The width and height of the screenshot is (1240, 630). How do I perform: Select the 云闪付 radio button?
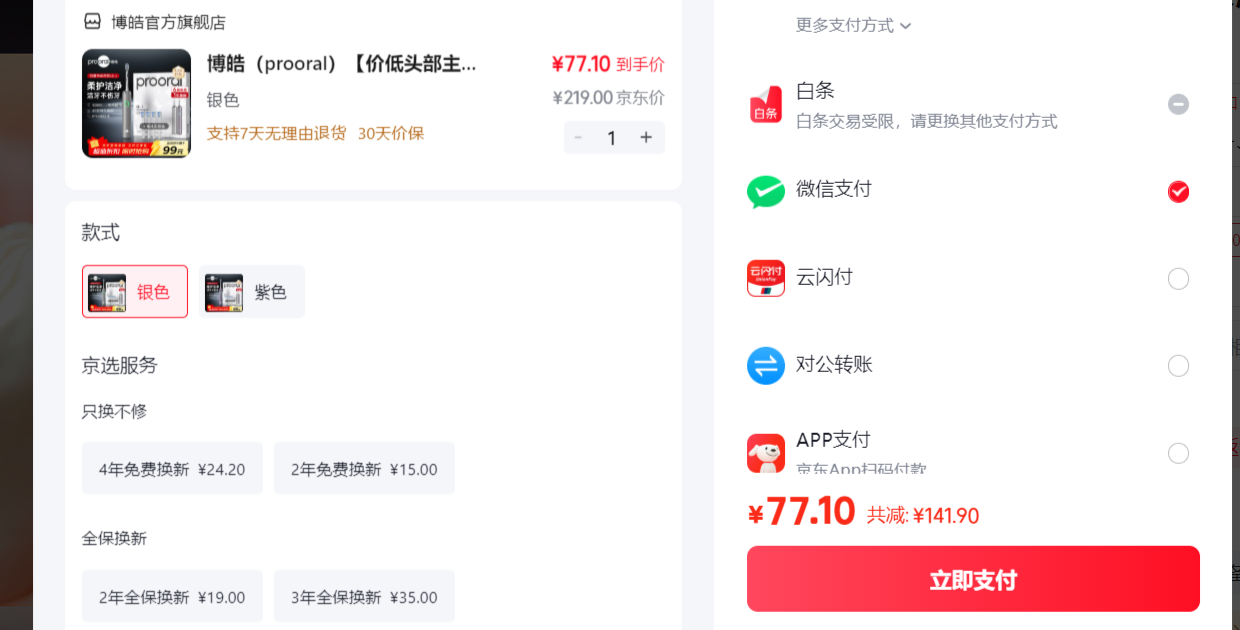pyautogui.click(x=1178, y=279)
